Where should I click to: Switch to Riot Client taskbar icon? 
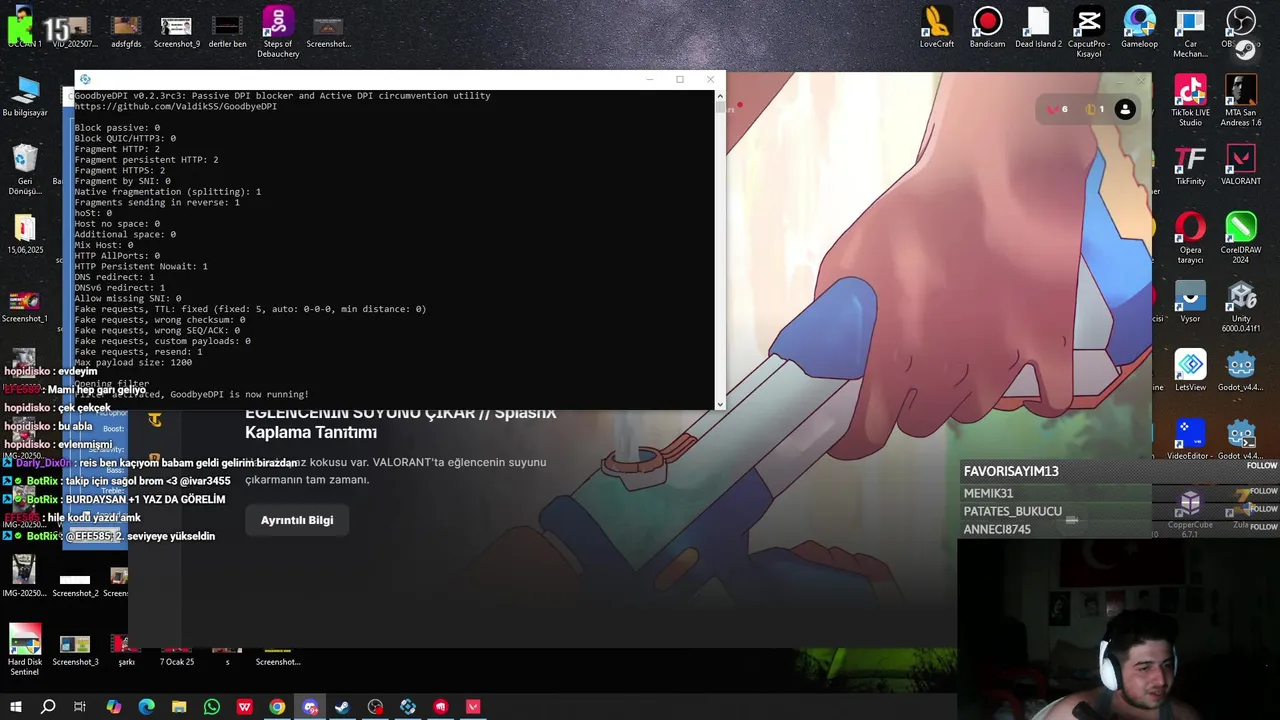click(440, 707)
